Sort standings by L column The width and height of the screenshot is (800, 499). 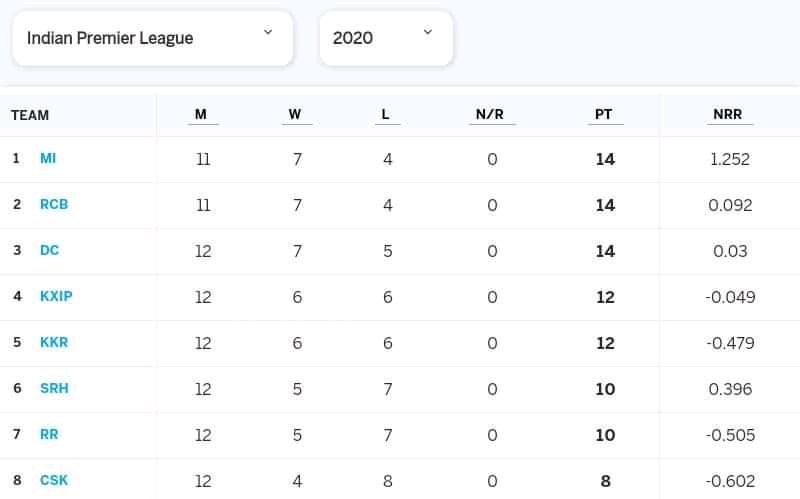coord(386,114)
